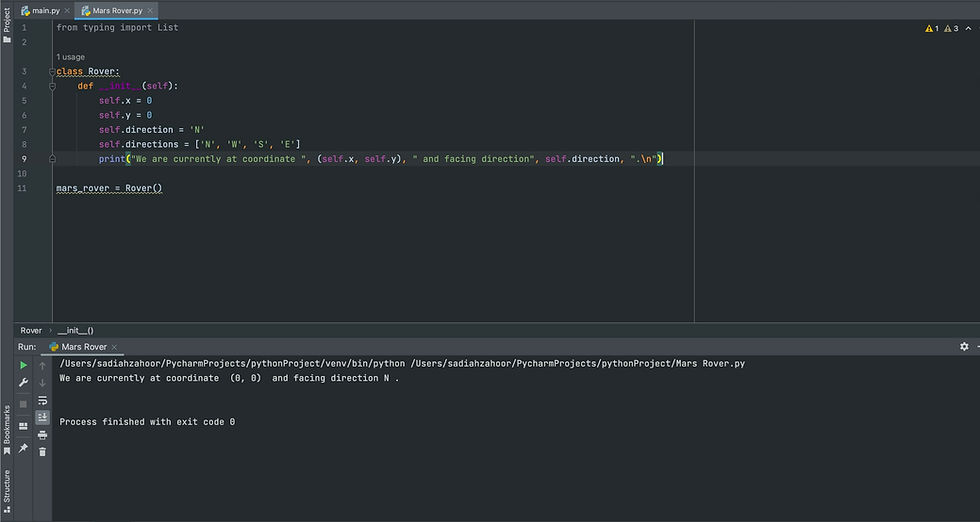Clear console output with trash icon

click(x=42, y=451)
